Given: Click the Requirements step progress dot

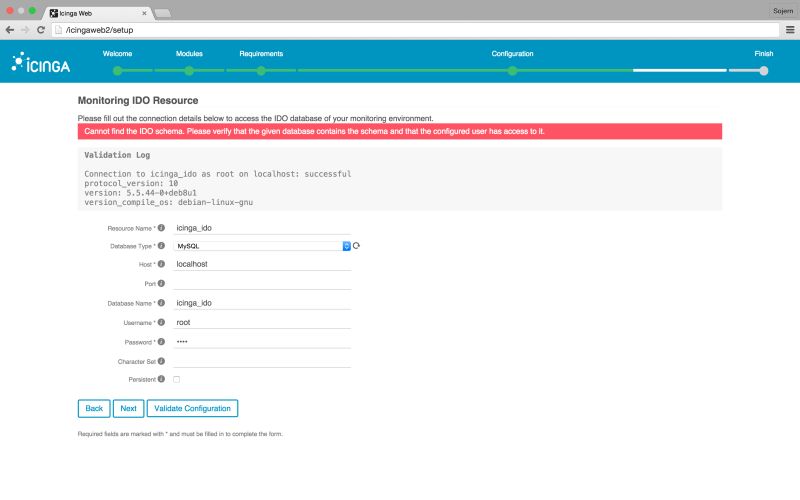Looking at the screenshot, I should pyautogui.click(x=261, y=71).
